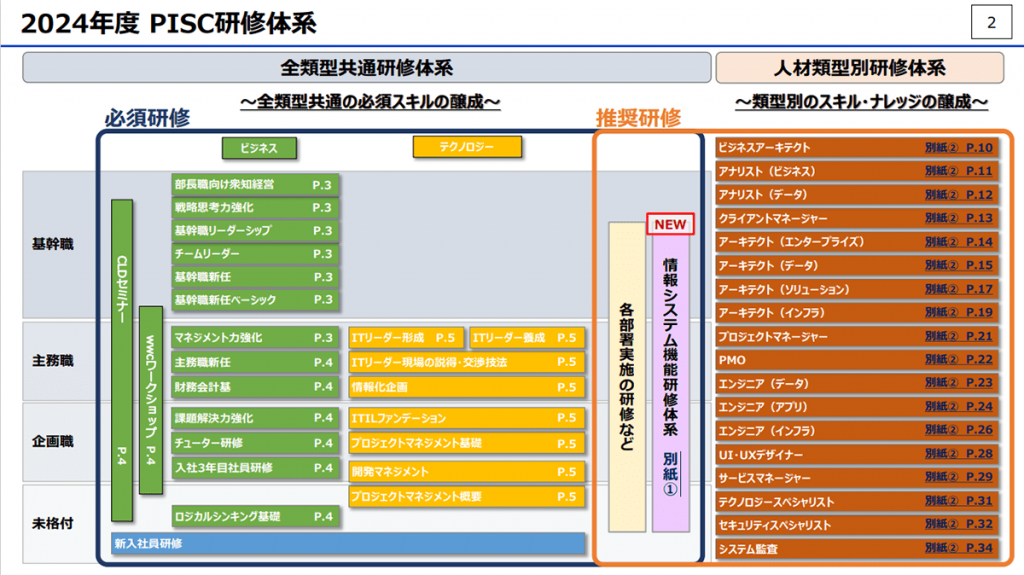Select テクノロジースペシャリスト P.31 row
This screenshot has width=1024, height=575.
tap(857, 501)
